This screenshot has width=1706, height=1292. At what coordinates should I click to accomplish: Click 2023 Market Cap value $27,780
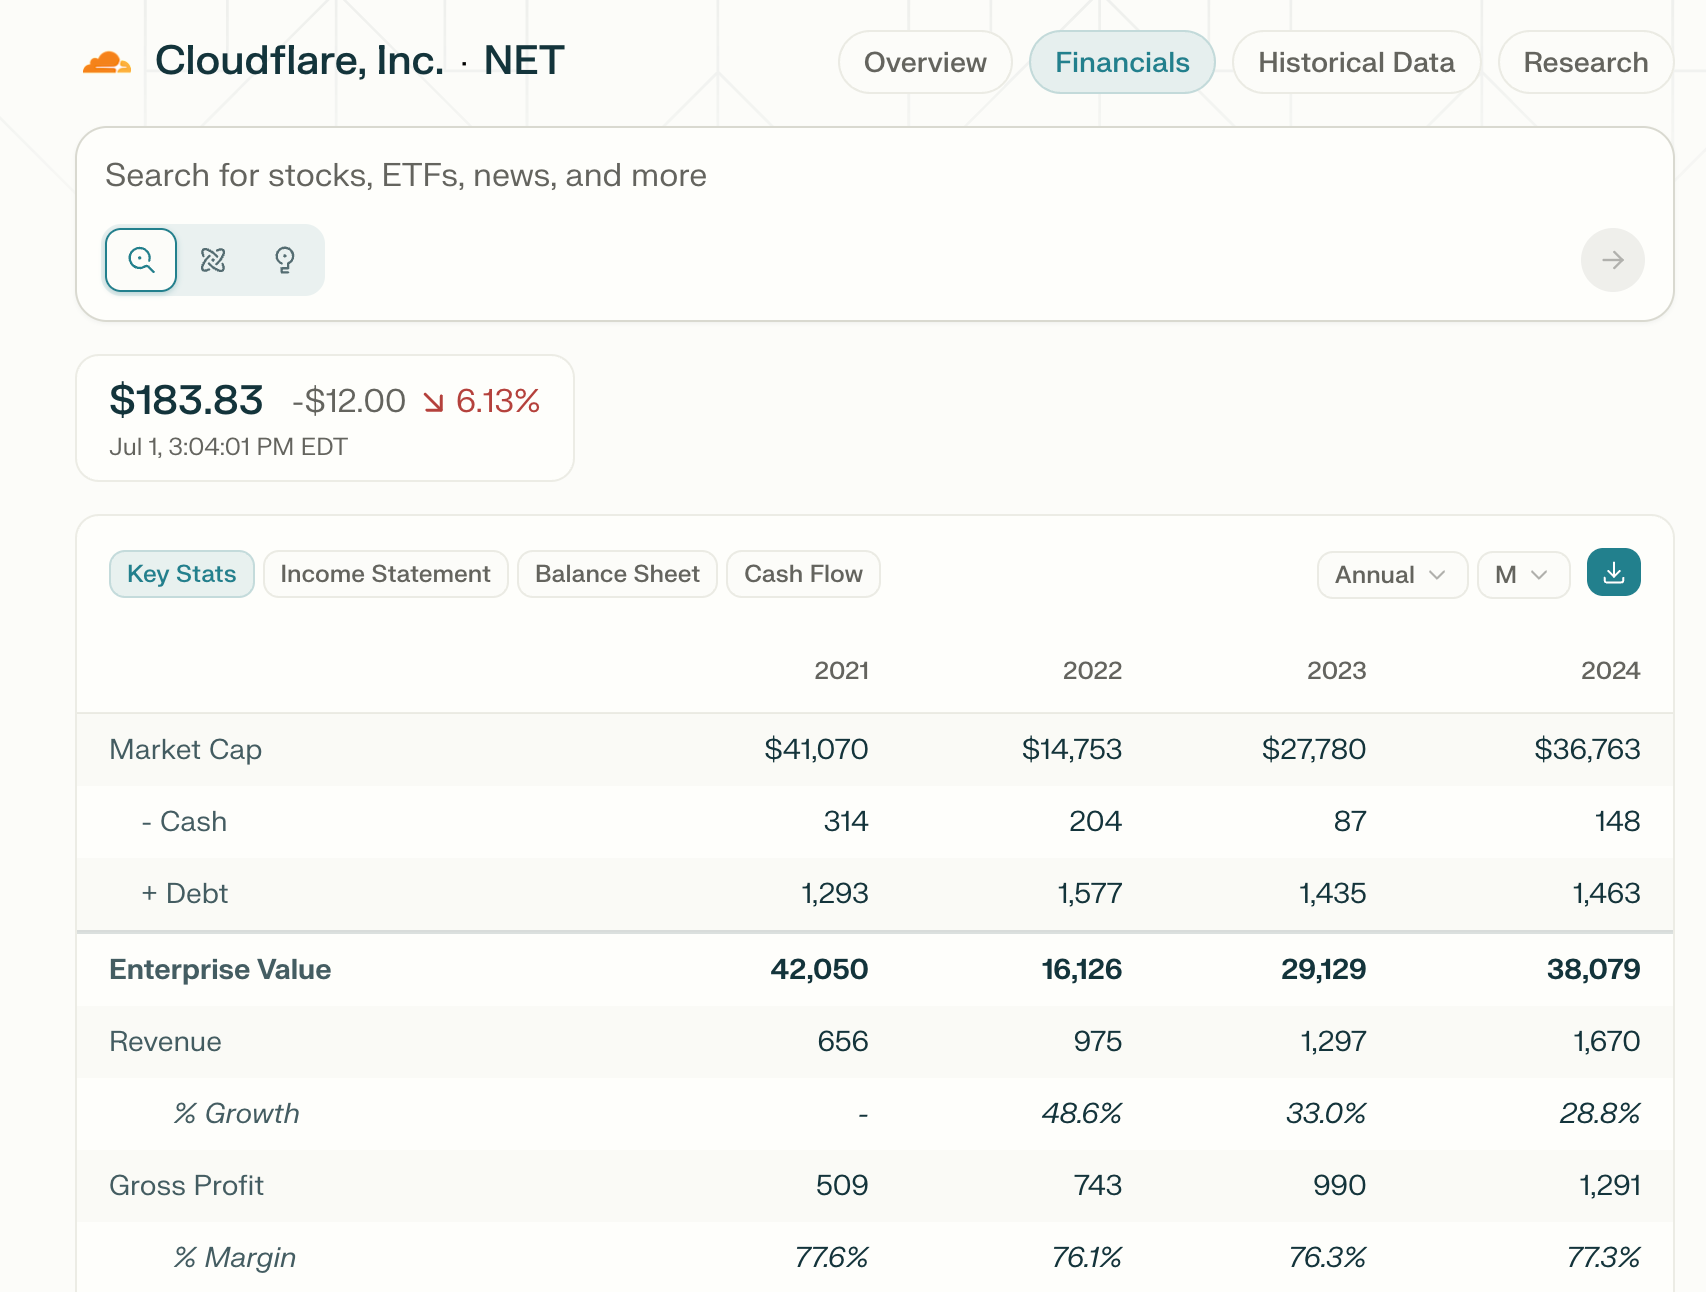[1313, 749]
